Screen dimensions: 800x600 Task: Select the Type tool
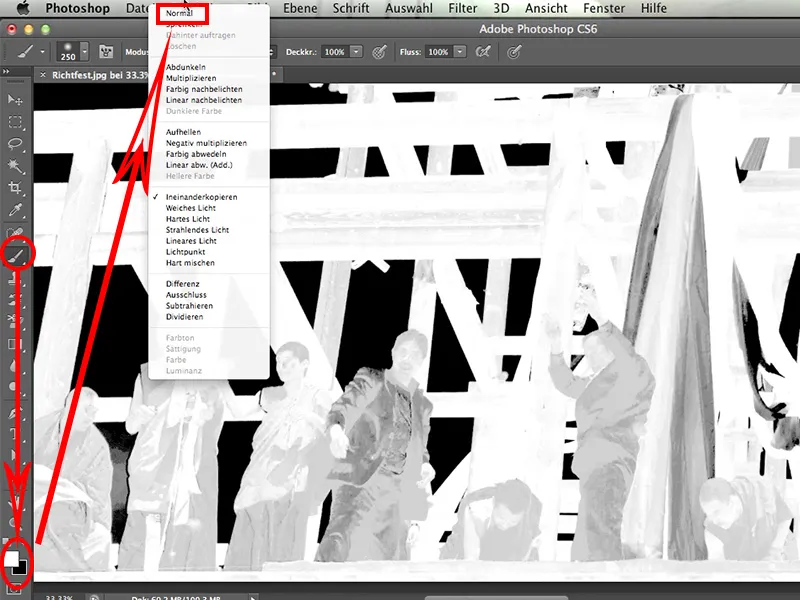pos(15,434)
